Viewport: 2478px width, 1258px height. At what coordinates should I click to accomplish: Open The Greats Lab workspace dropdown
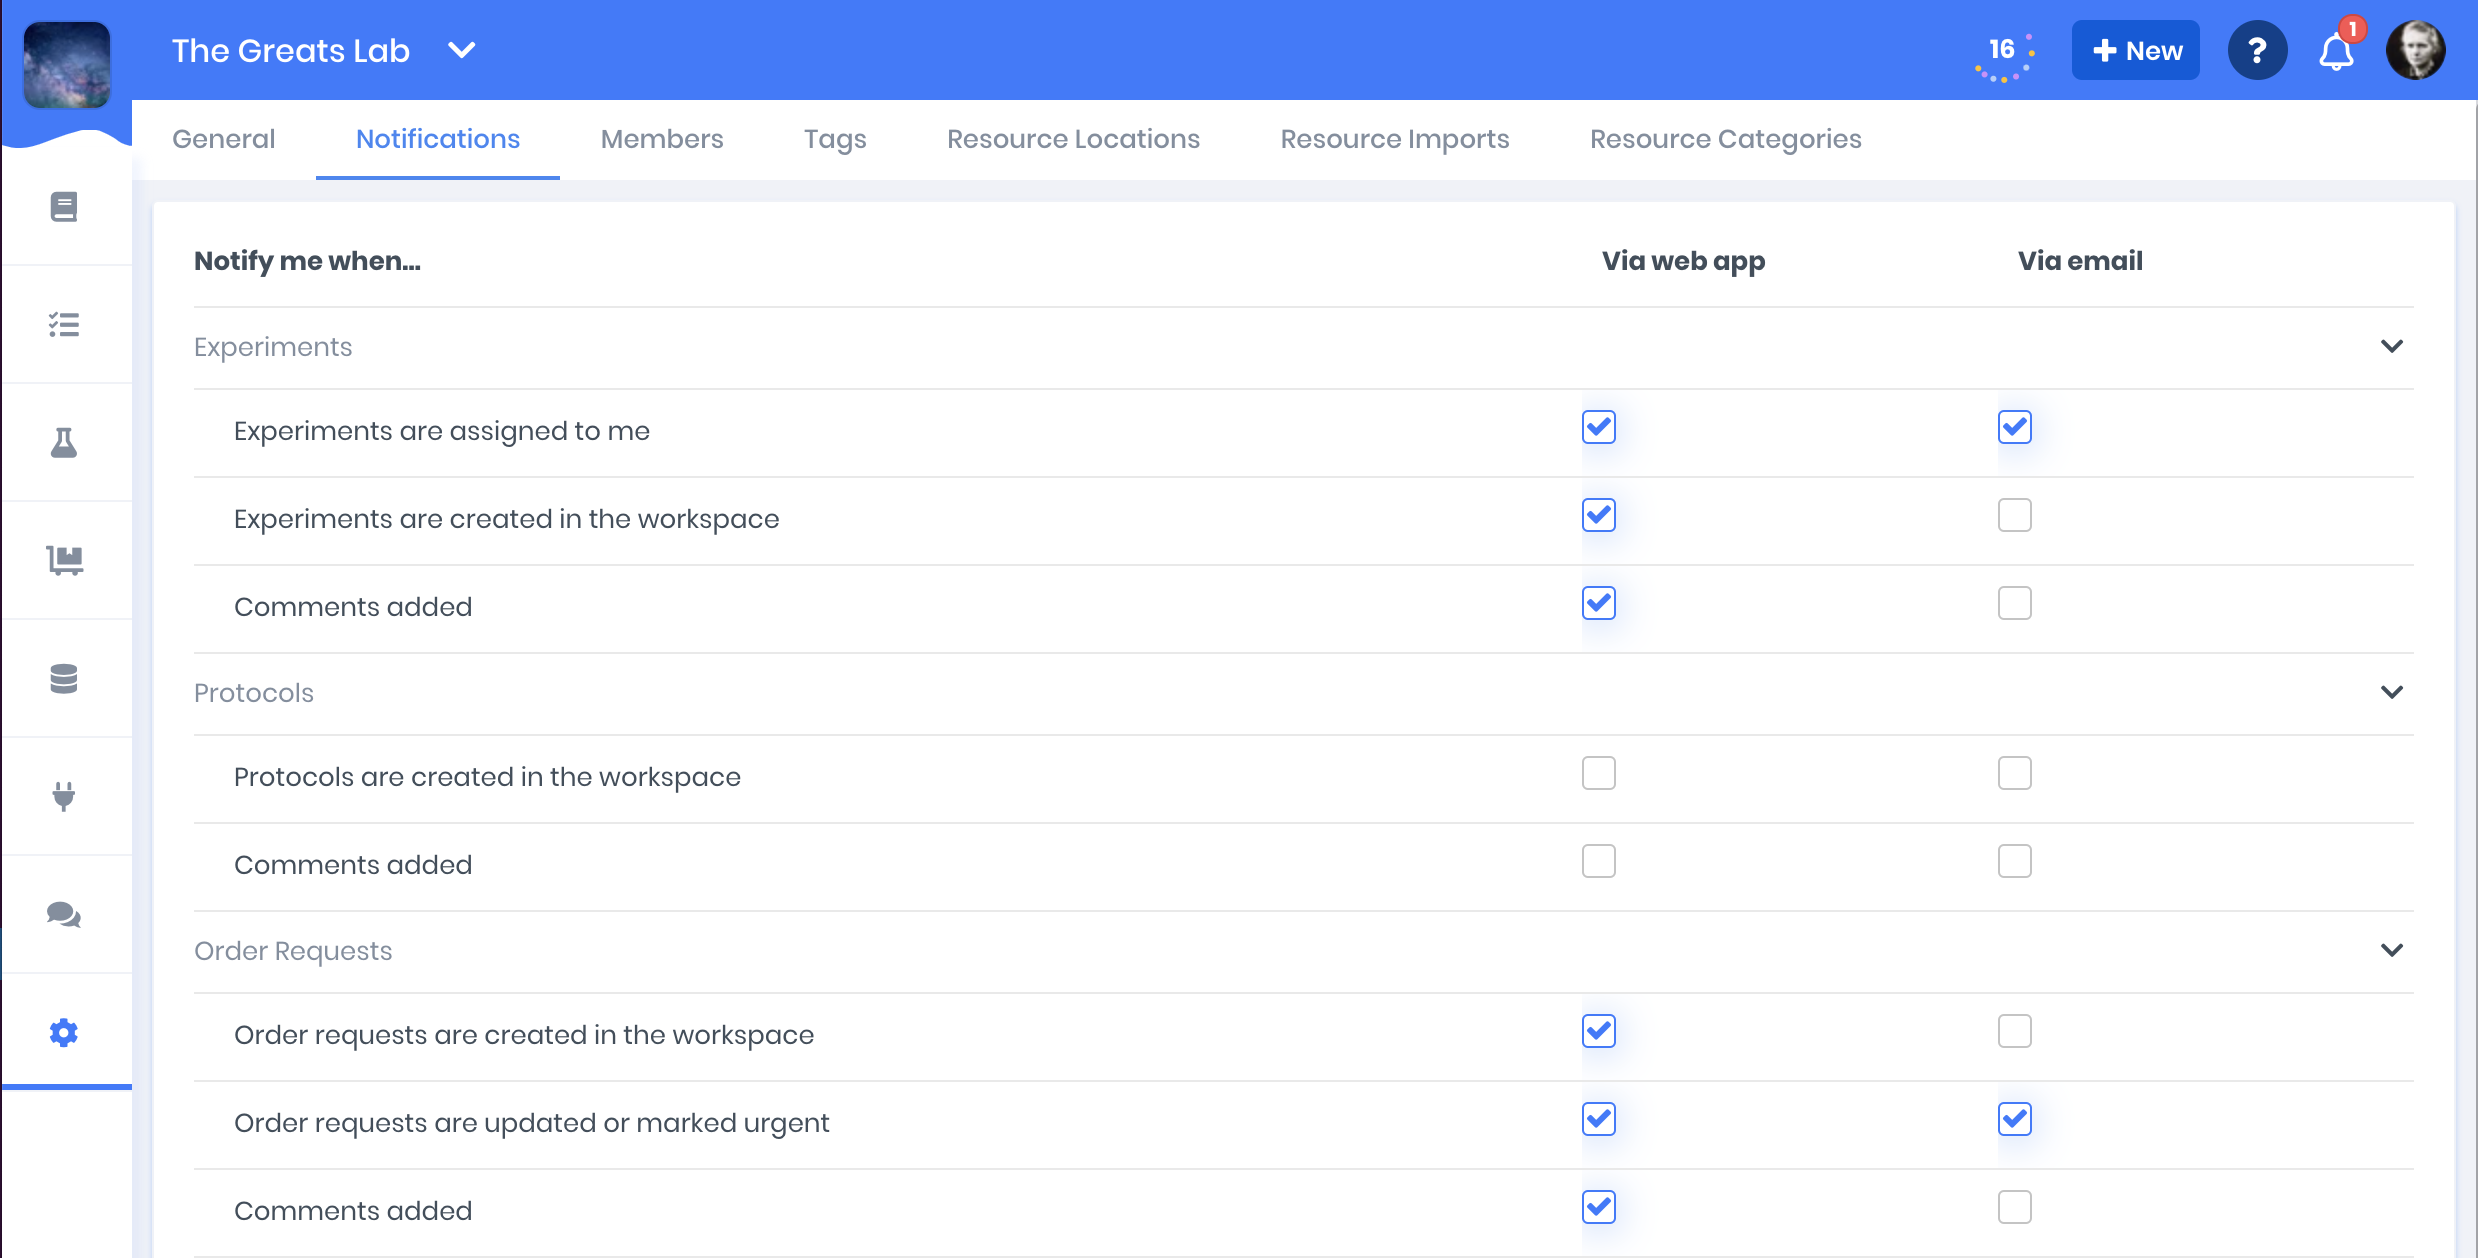point(461,50)
